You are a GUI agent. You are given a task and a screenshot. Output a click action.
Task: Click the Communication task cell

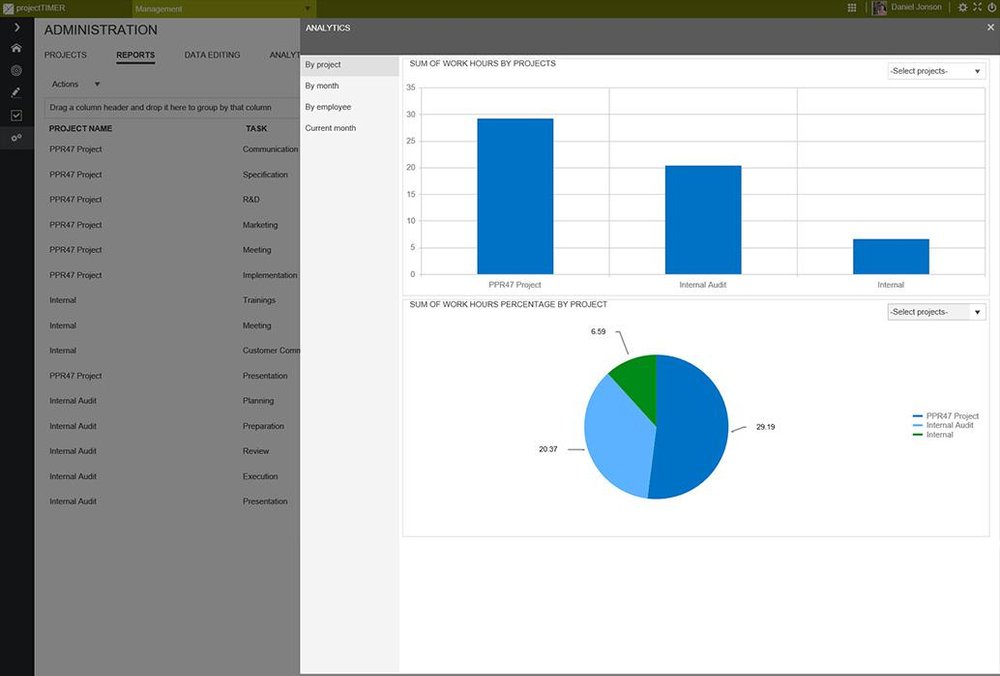pos(270,149)
